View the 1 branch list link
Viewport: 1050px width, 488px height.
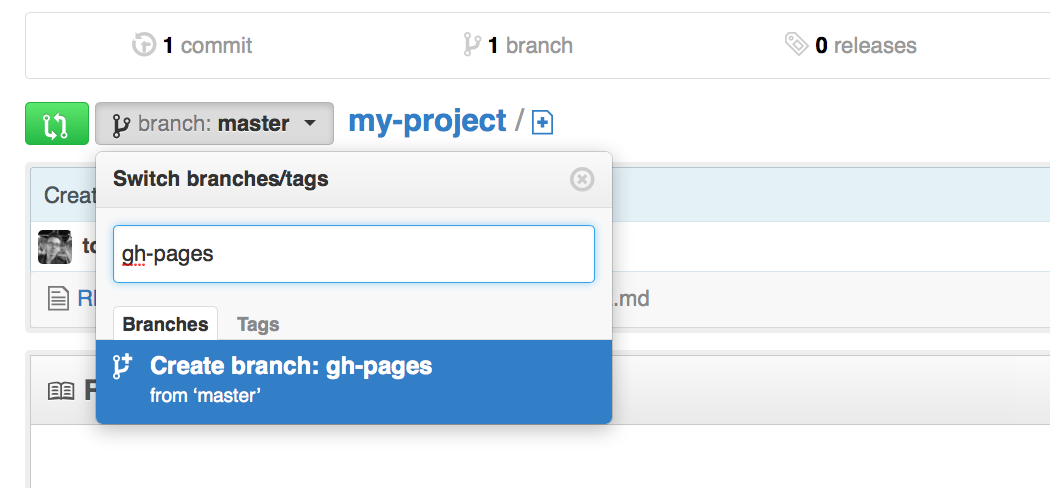518,46
